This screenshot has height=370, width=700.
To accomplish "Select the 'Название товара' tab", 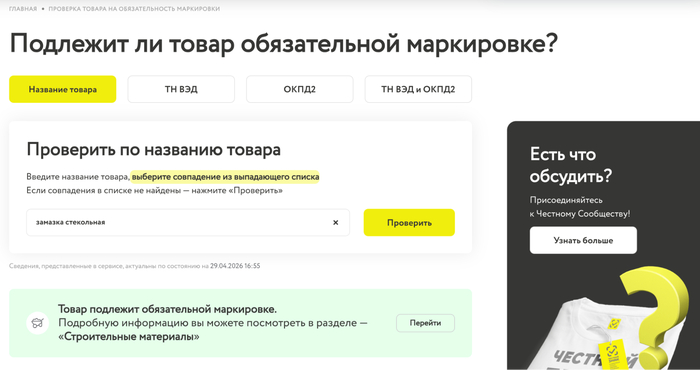I will [x=62, y=89].
